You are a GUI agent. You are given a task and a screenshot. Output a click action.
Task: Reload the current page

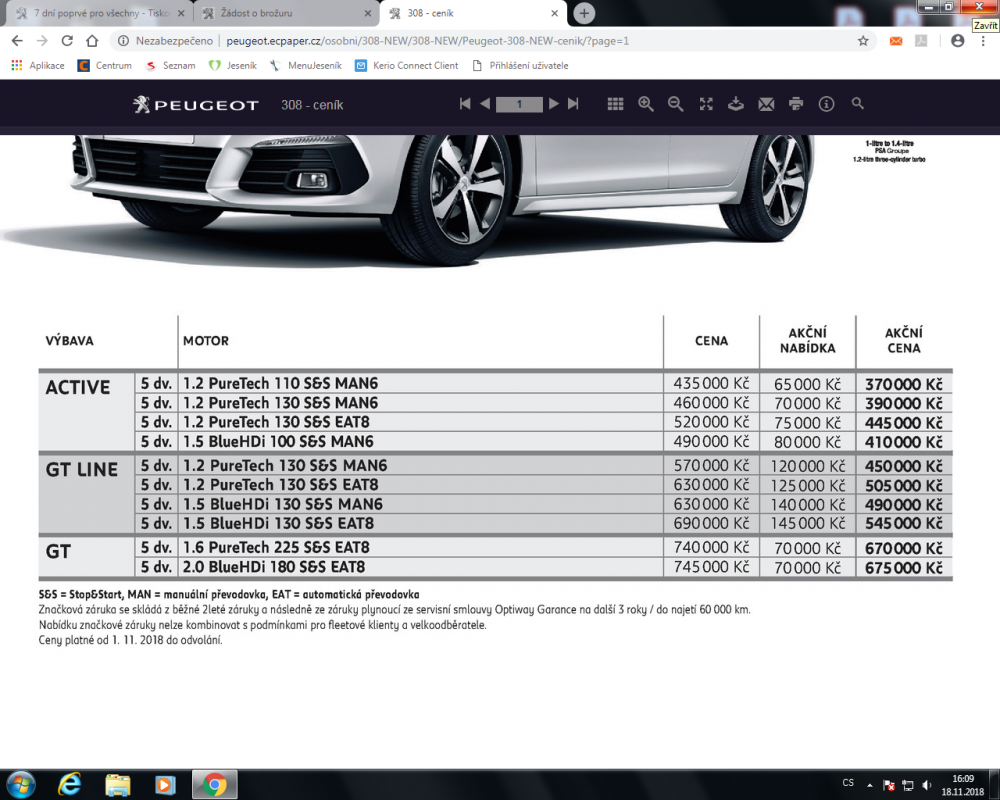tap(67, 41)
